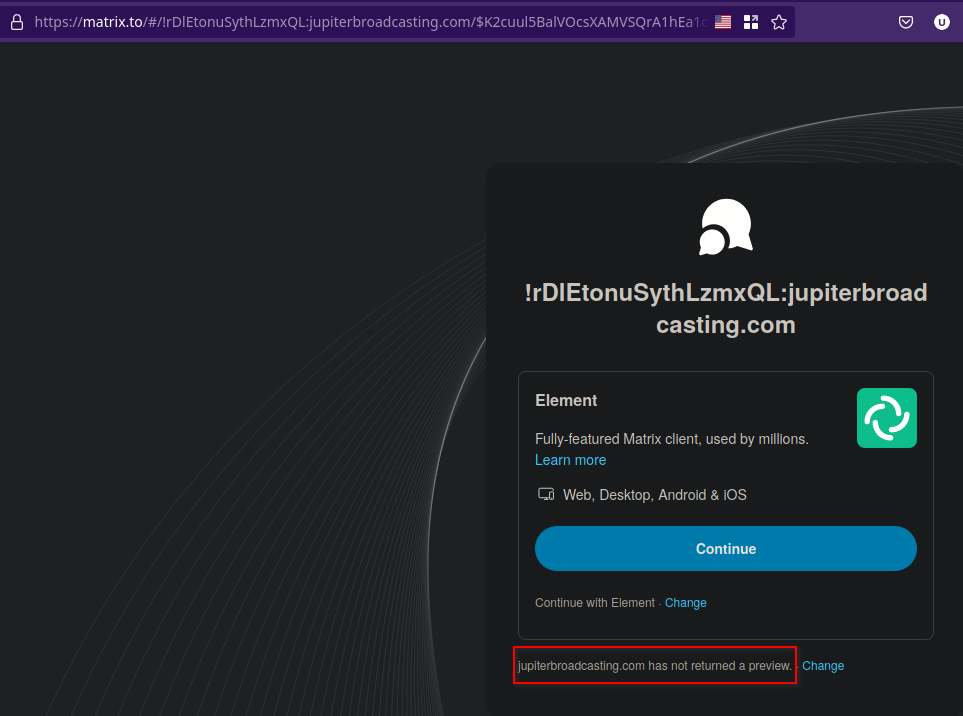963x716 pixels.
Task: Click 'Fully-featured Matrix client' description text
Action: click(x=672, y=438)
